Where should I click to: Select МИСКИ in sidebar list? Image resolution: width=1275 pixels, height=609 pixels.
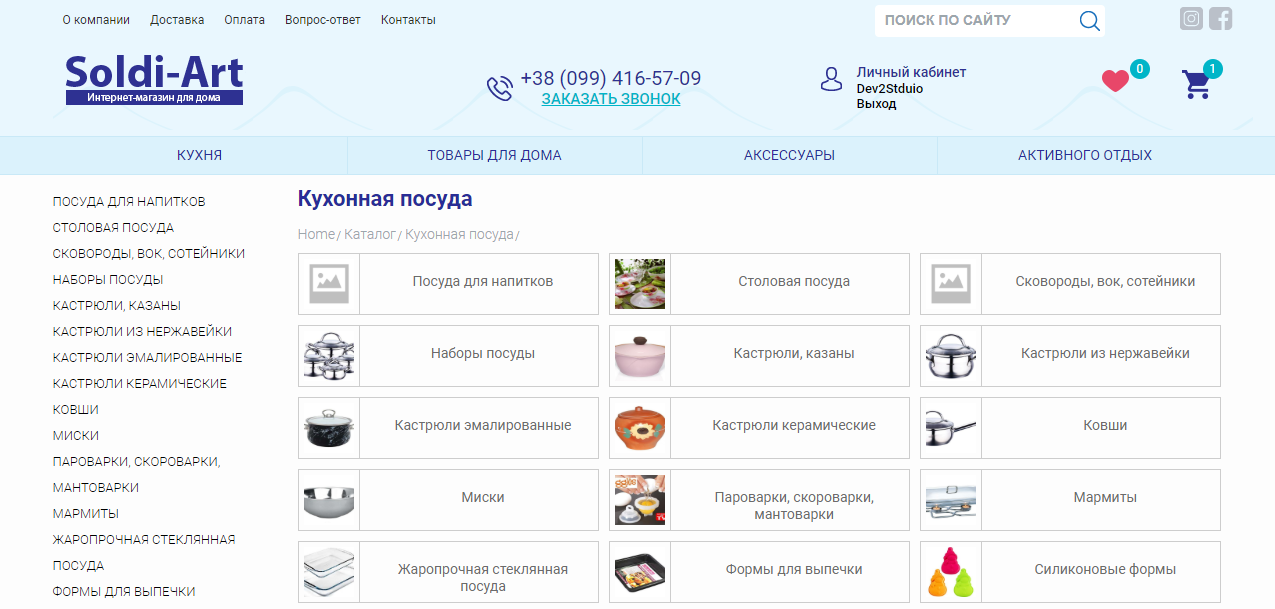[76, 436]
